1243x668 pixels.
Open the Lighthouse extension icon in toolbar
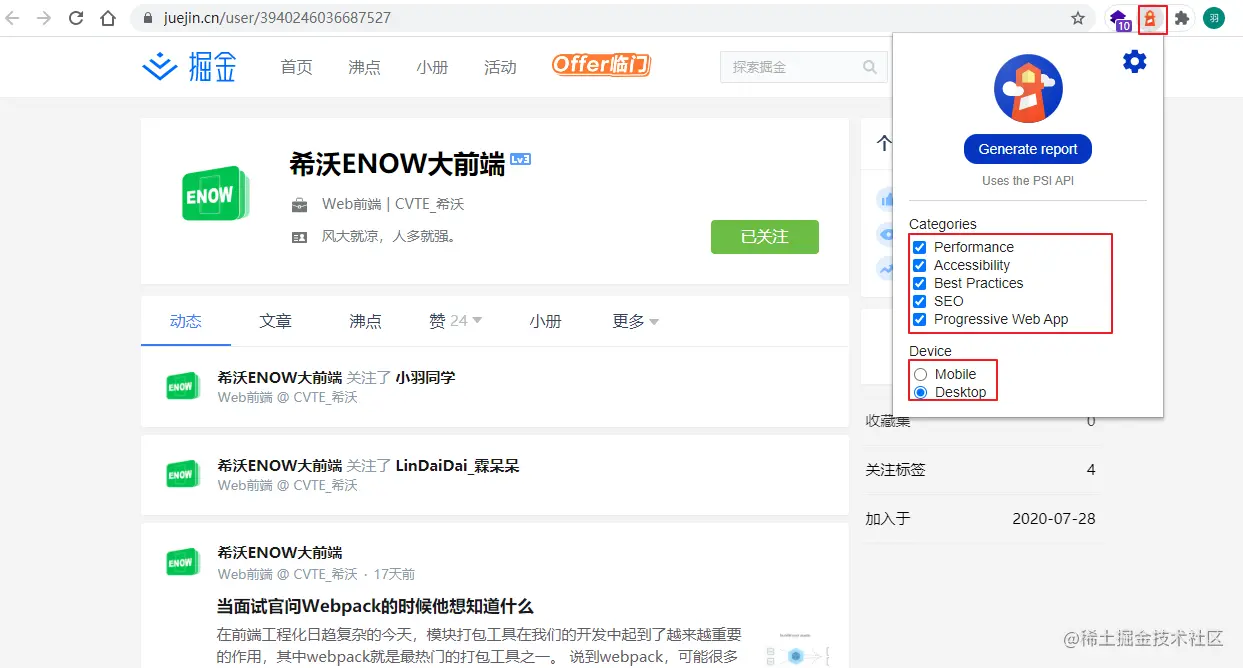pos(1151,18)
